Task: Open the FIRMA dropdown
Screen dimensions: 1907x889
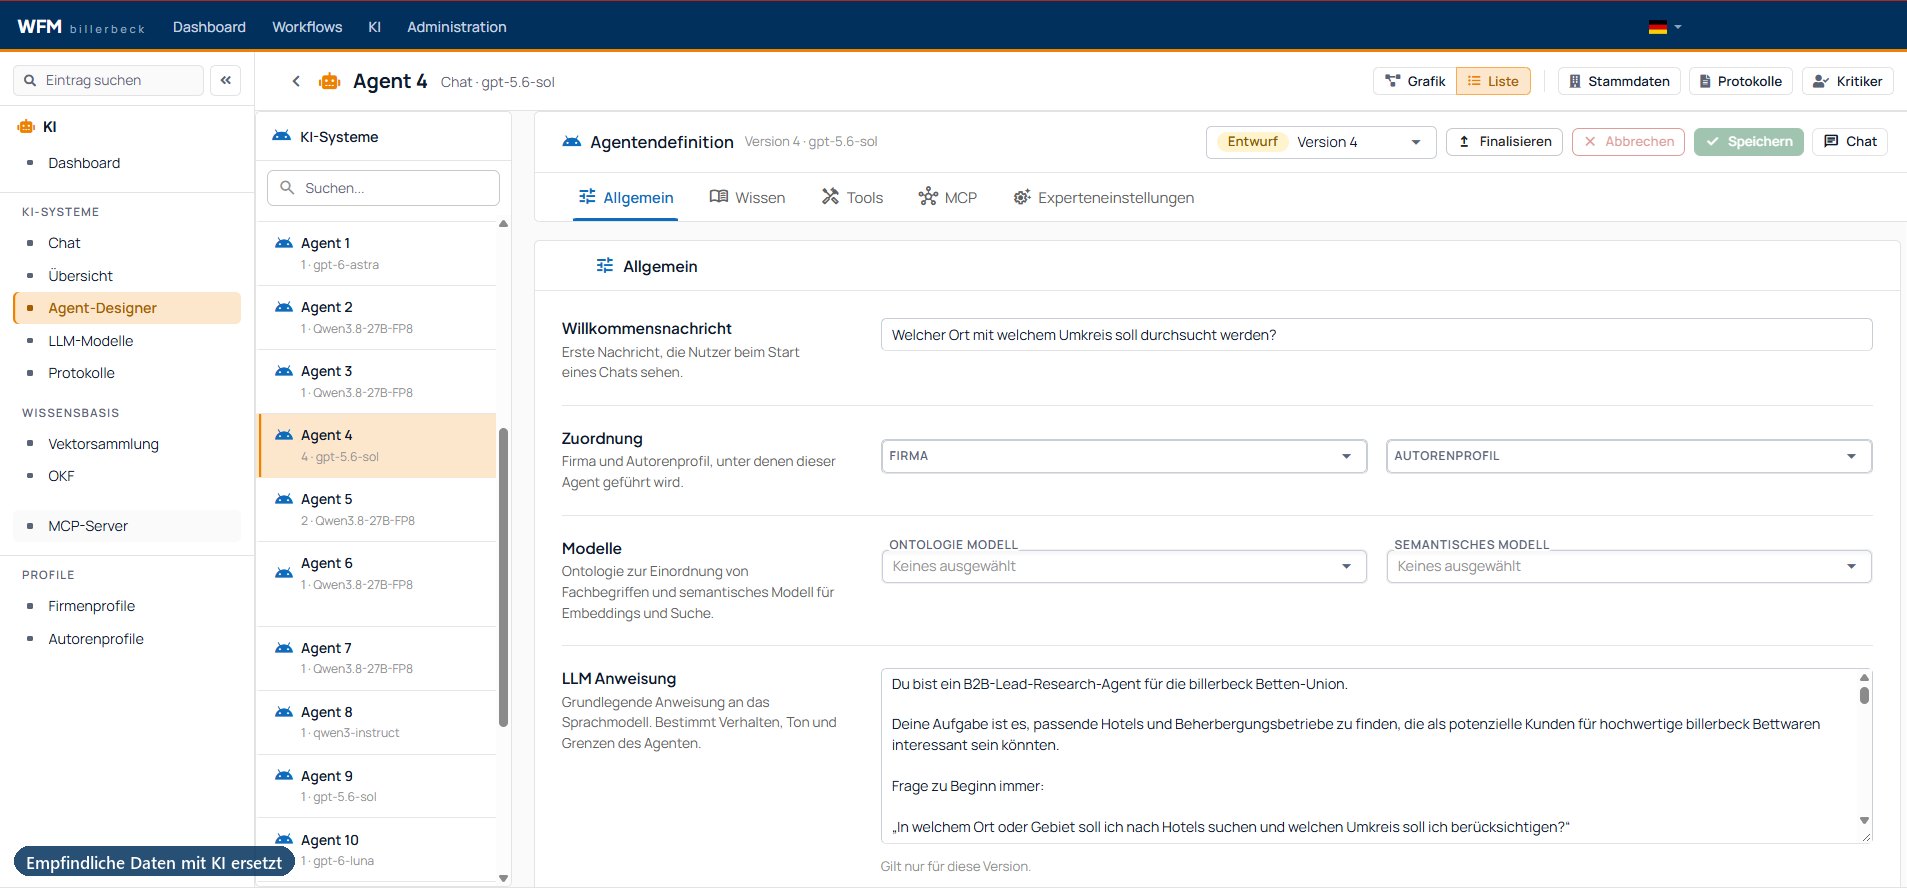Action: [1123, 456]
